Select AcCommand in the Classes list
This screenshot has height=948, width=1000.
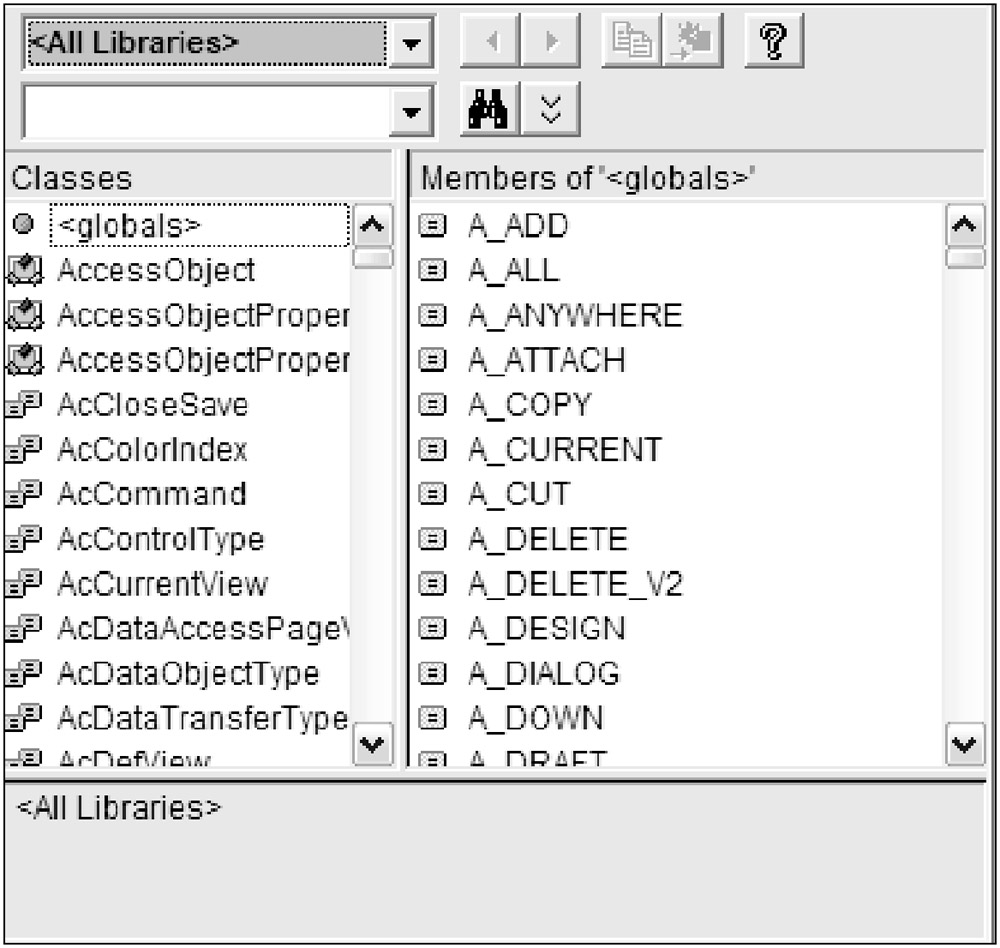click(151, 495)
